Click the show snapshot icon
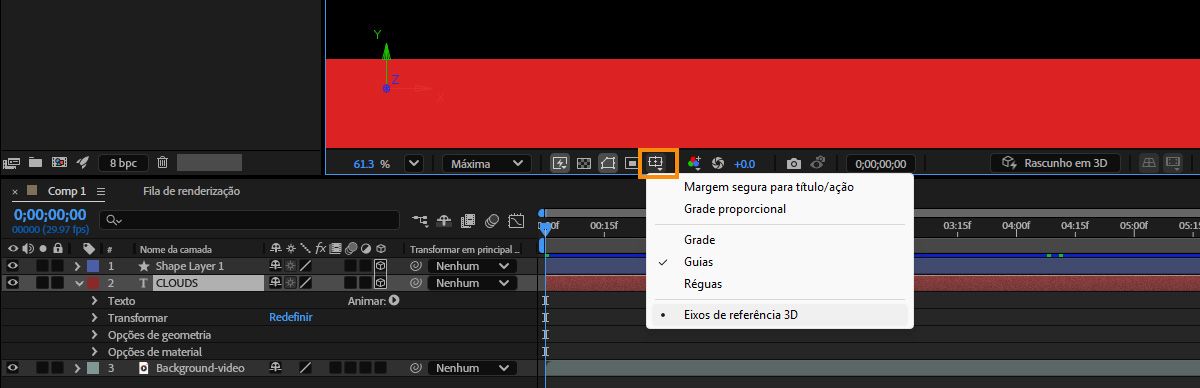Image resolution: width=1200 pixels, height=388 pixels. pyautogui.click(x=817, y=163)
